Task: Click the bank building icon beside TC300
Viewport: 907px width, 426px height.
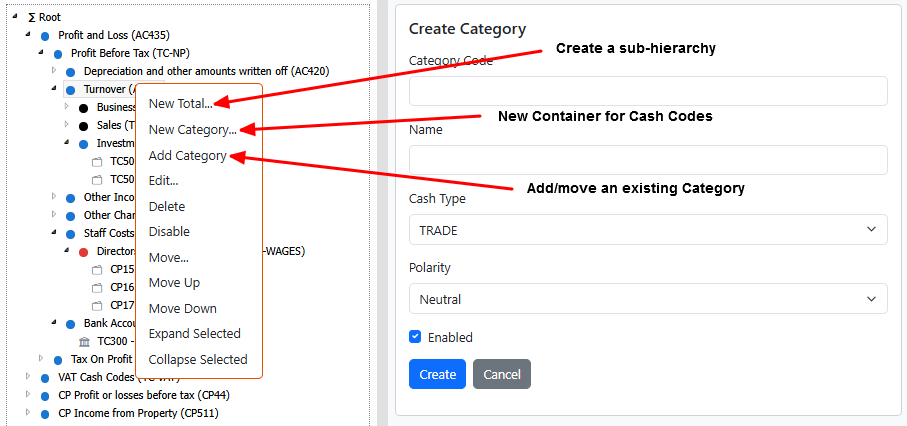Action: pos(84,341)
